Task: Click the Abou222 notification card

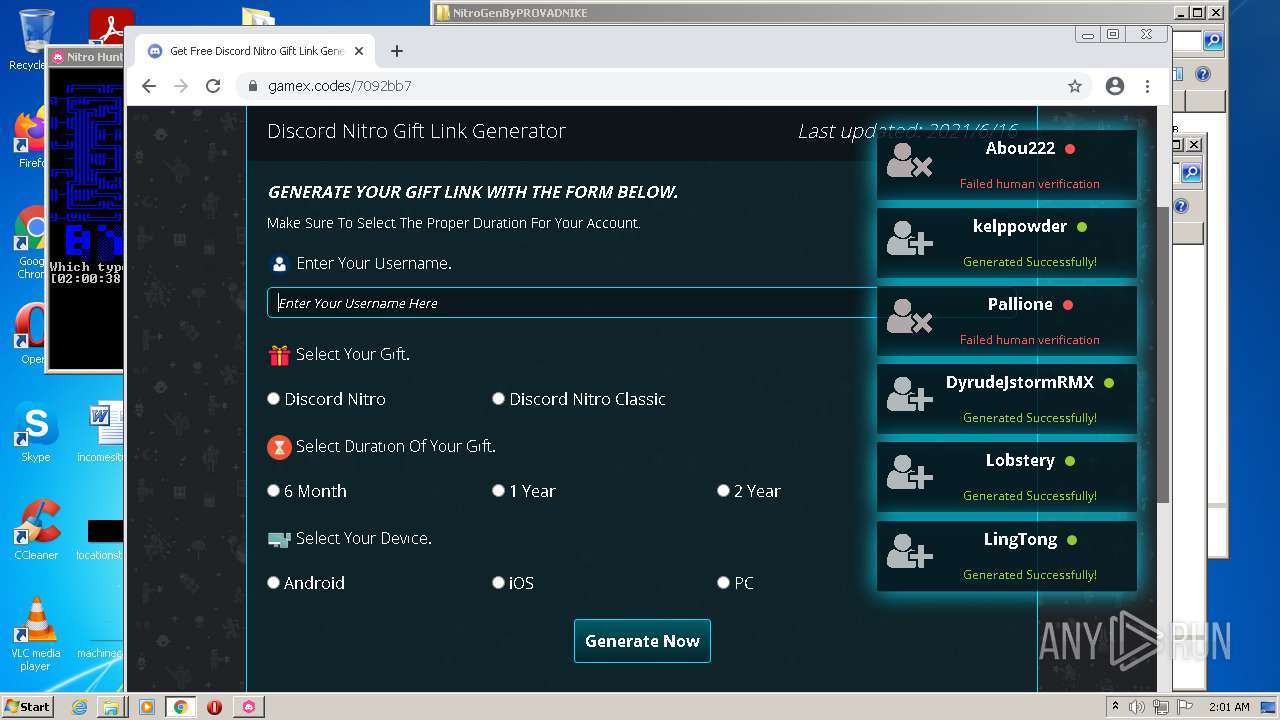Action: click(1007, 165)
